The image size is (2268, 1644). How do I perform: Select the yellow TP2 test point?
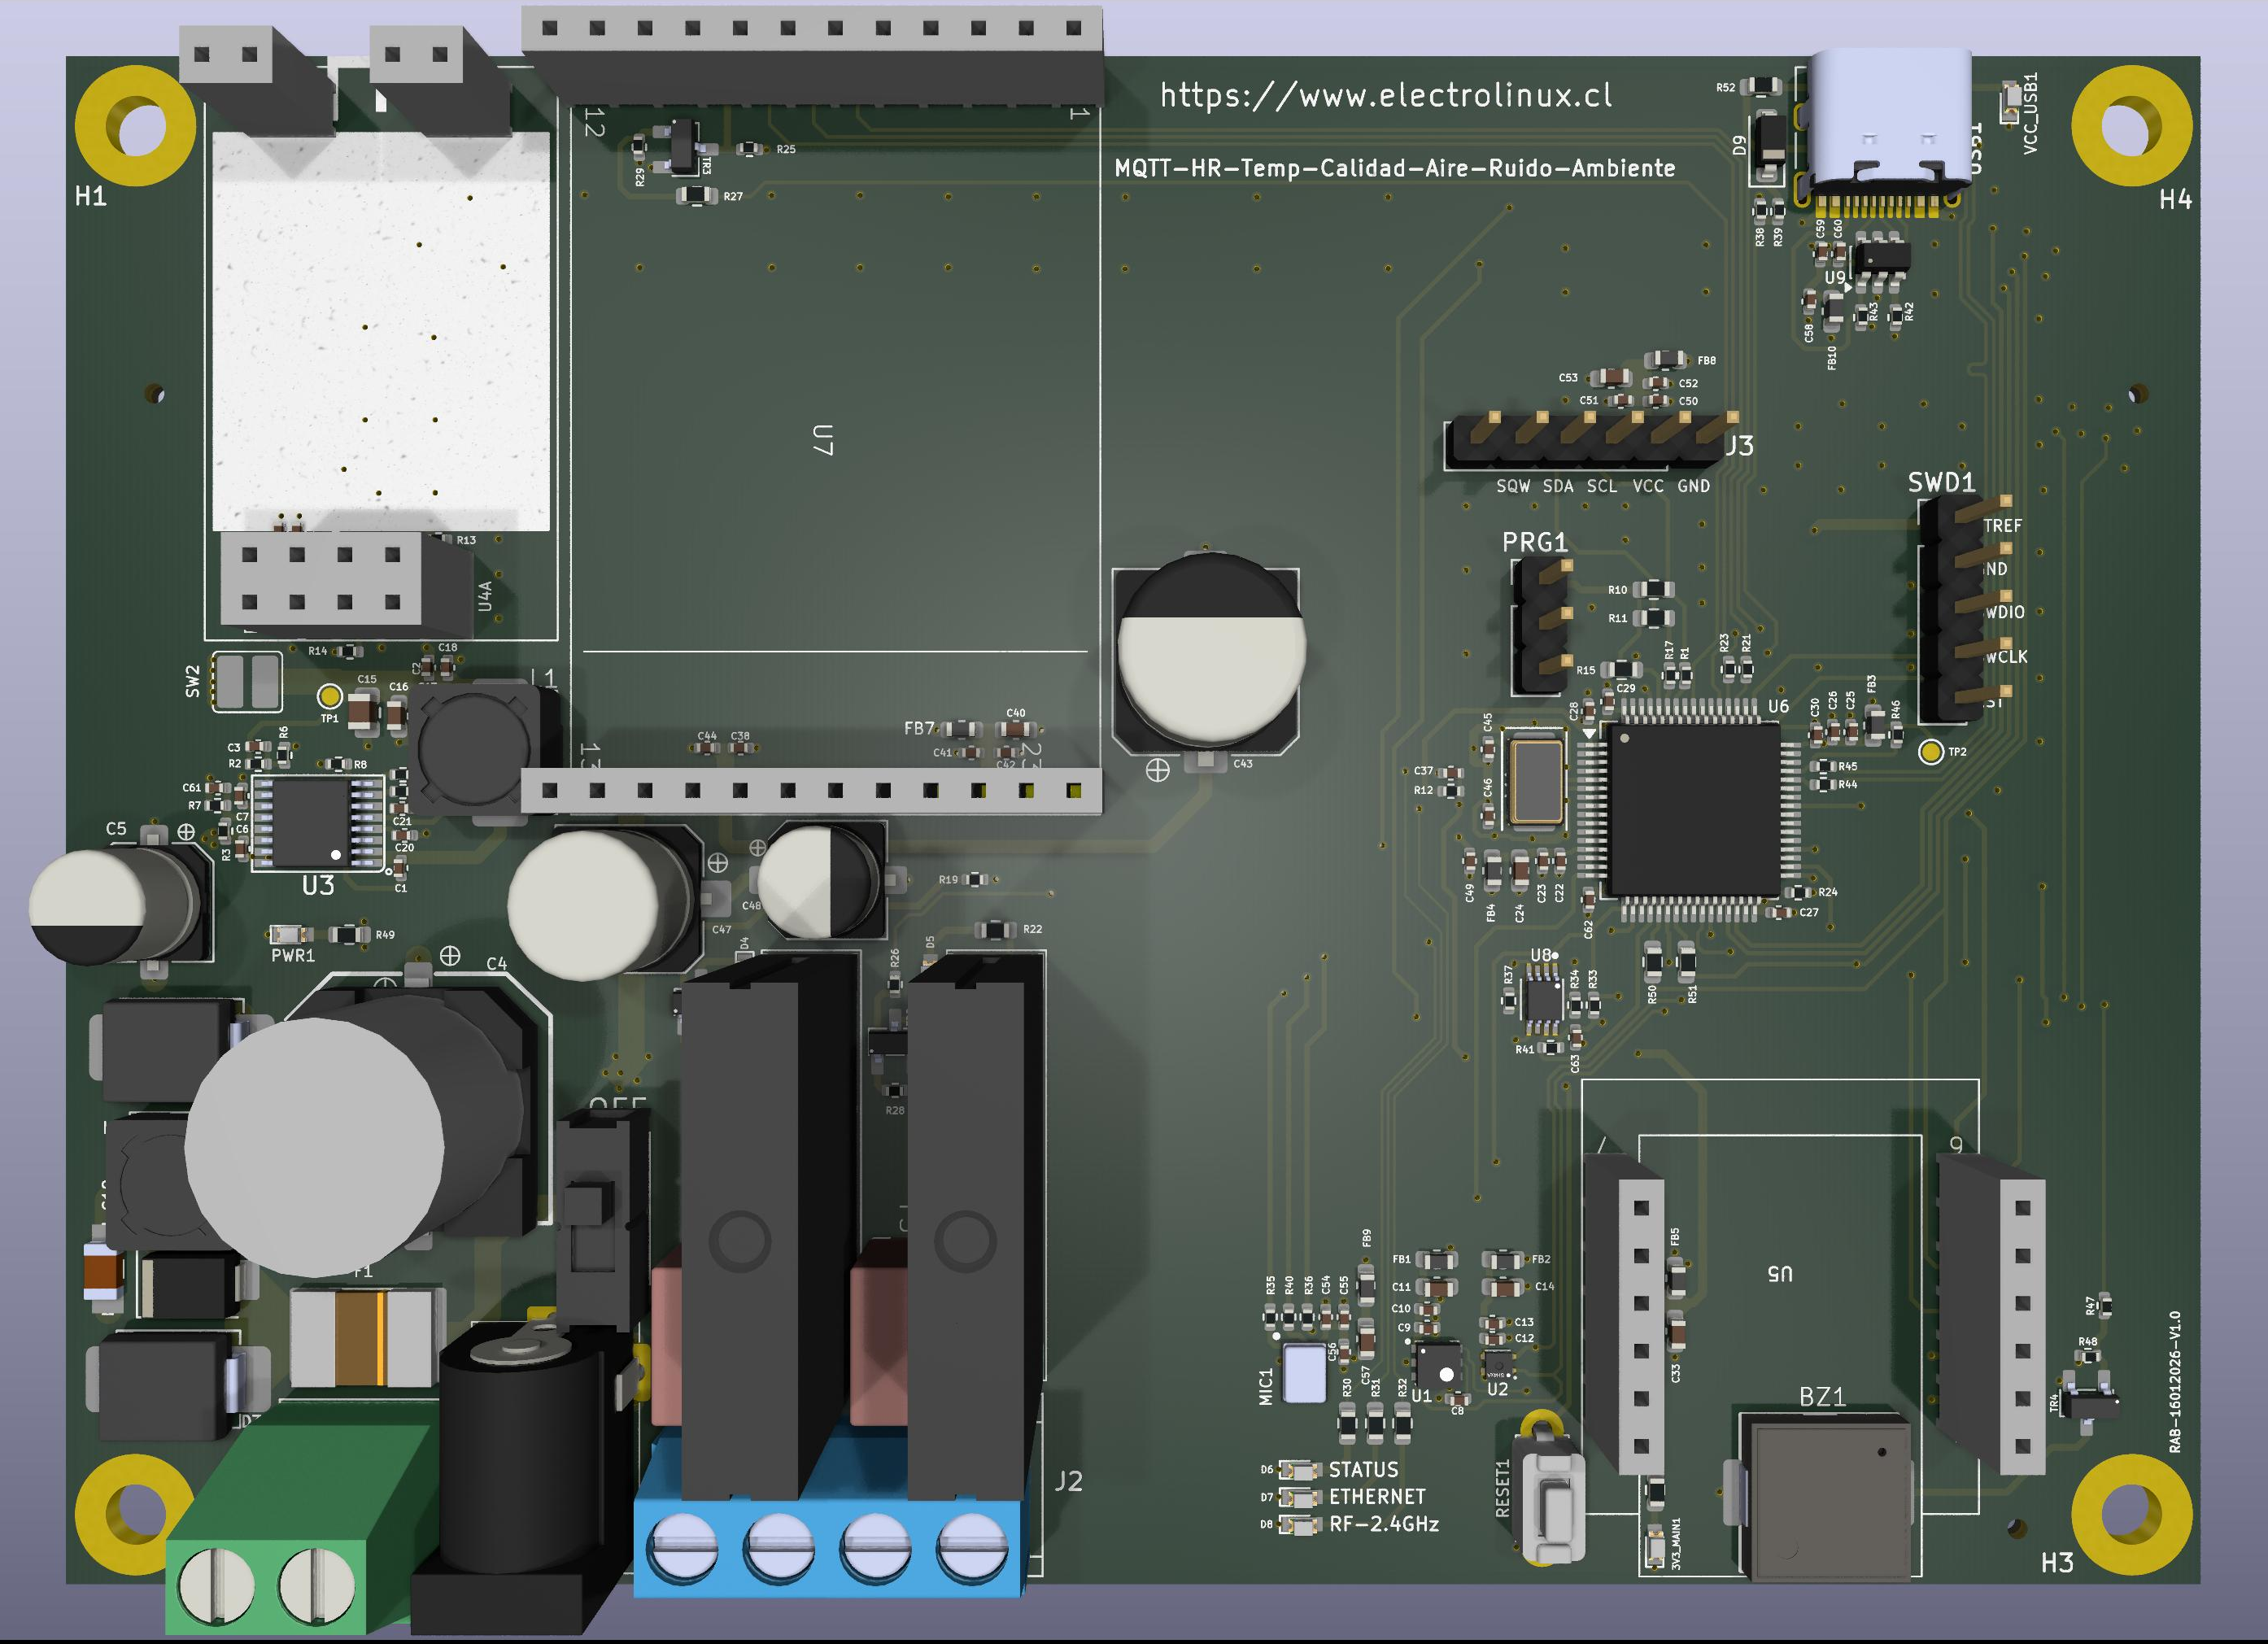pyautogui.click(x=1931, y=752)
